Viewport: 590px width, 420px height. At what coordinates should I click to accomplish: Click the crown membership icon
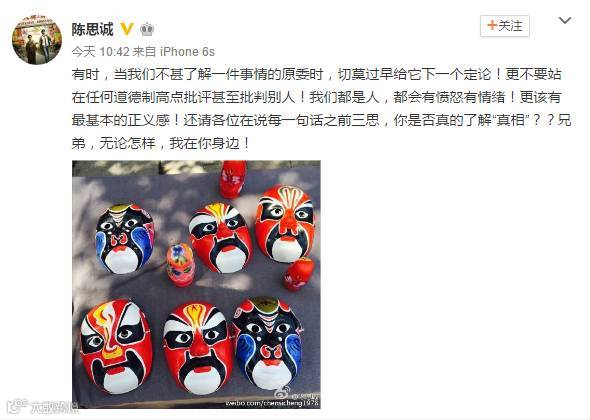point(147,29)
